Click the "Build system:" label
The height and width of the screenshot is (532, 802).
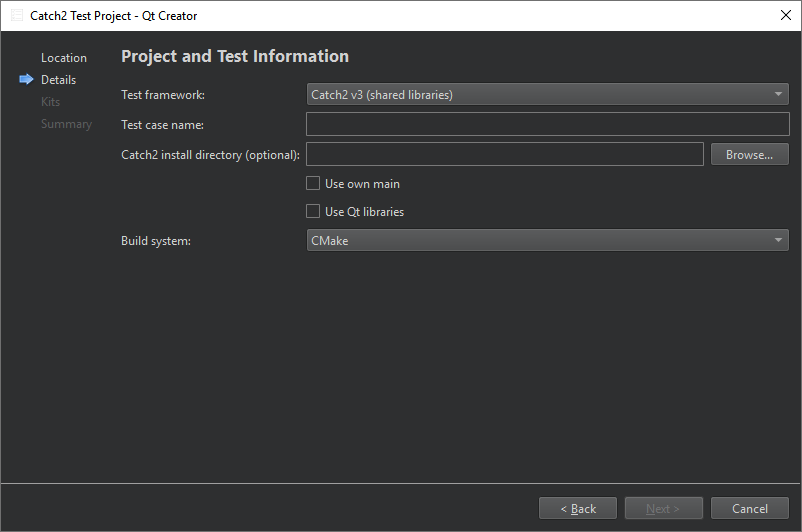(156, 241)
